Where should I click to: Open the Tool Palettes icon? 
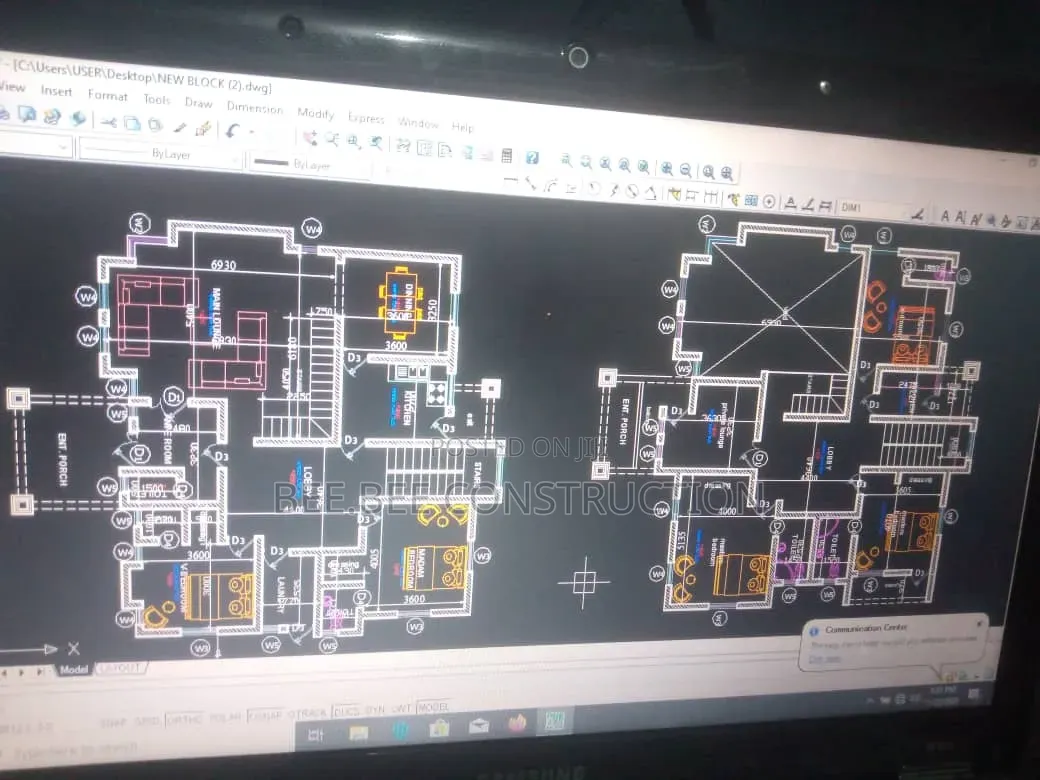(x=445, y=150)
